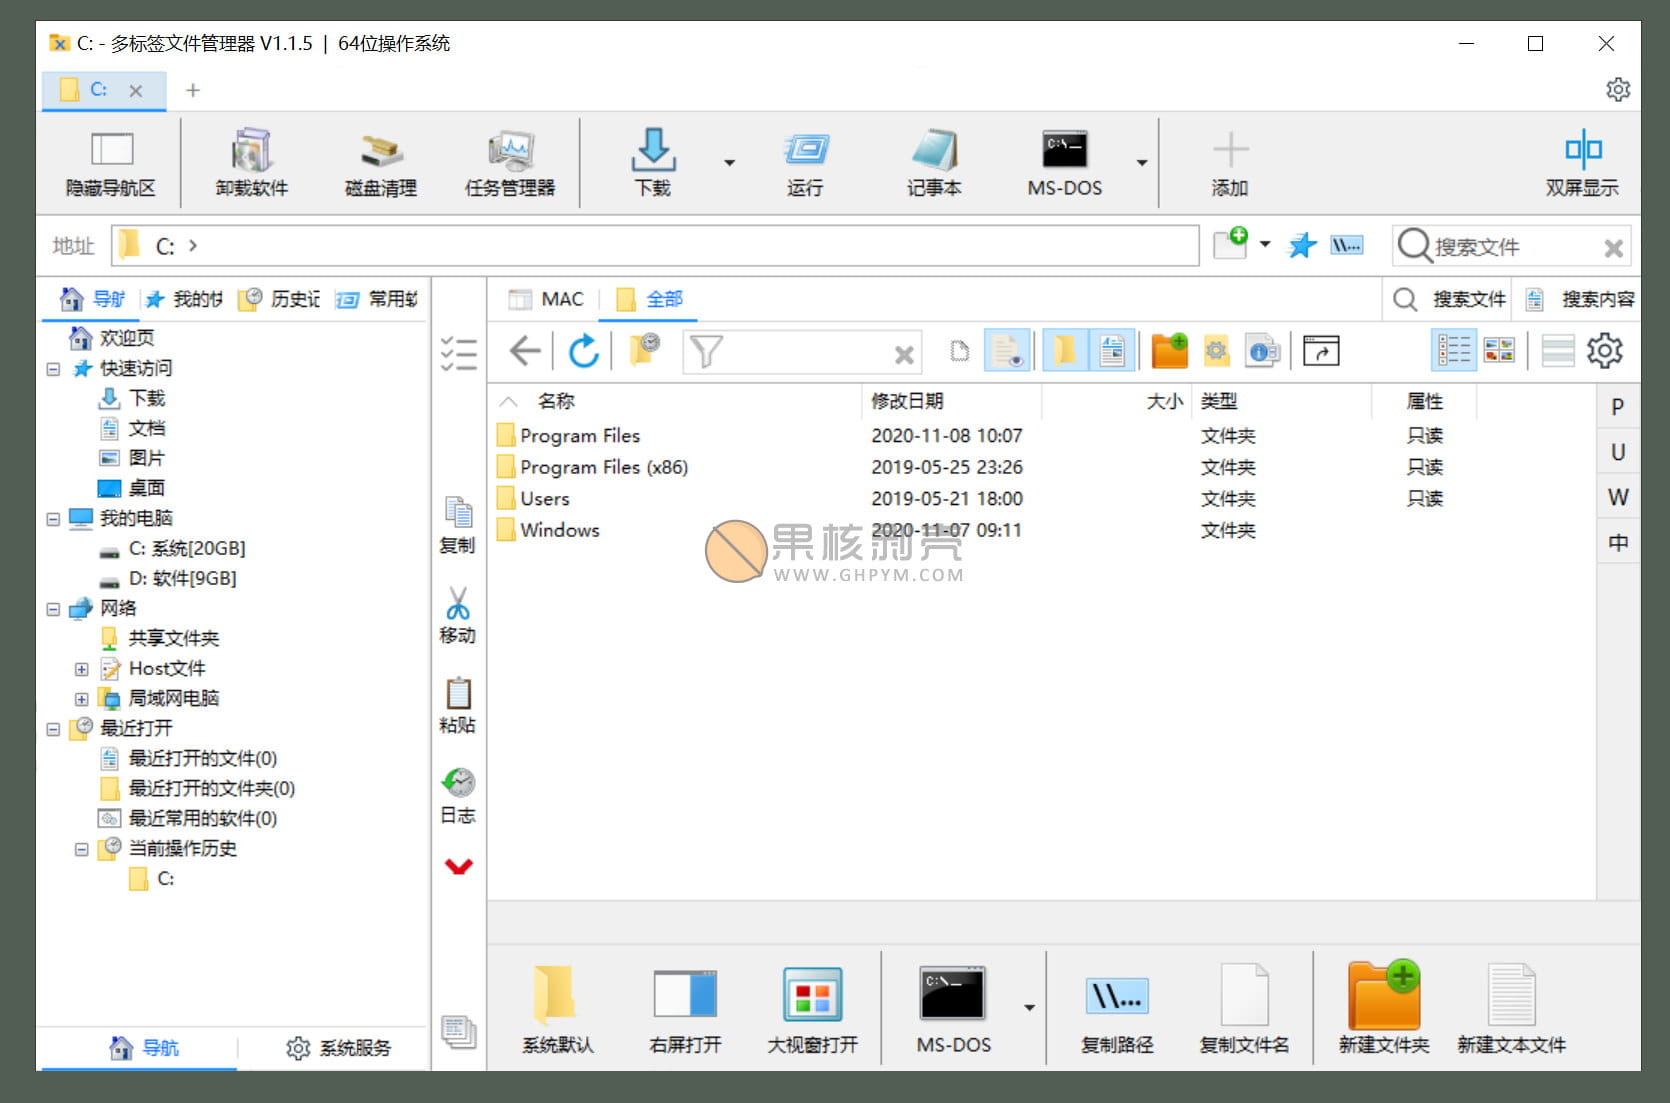This screenshot has width=1670, height=1103.
Task: Open the 卸载软件 uninstall tool
Action: point(251,161)
